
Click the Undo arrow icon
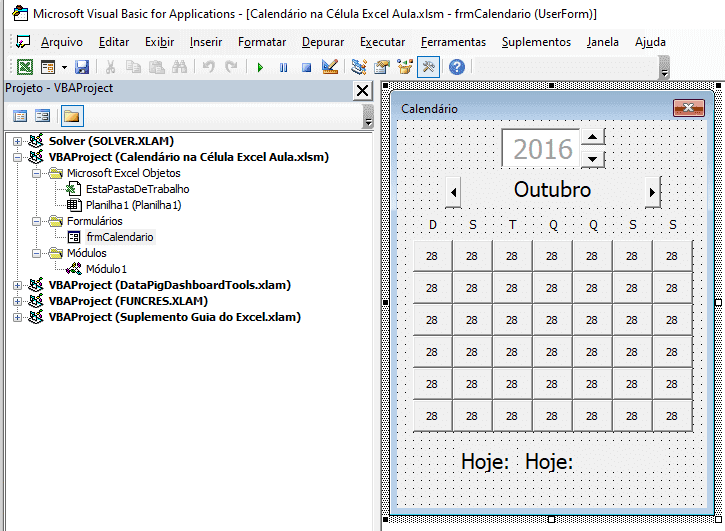(x=209, y=68)
